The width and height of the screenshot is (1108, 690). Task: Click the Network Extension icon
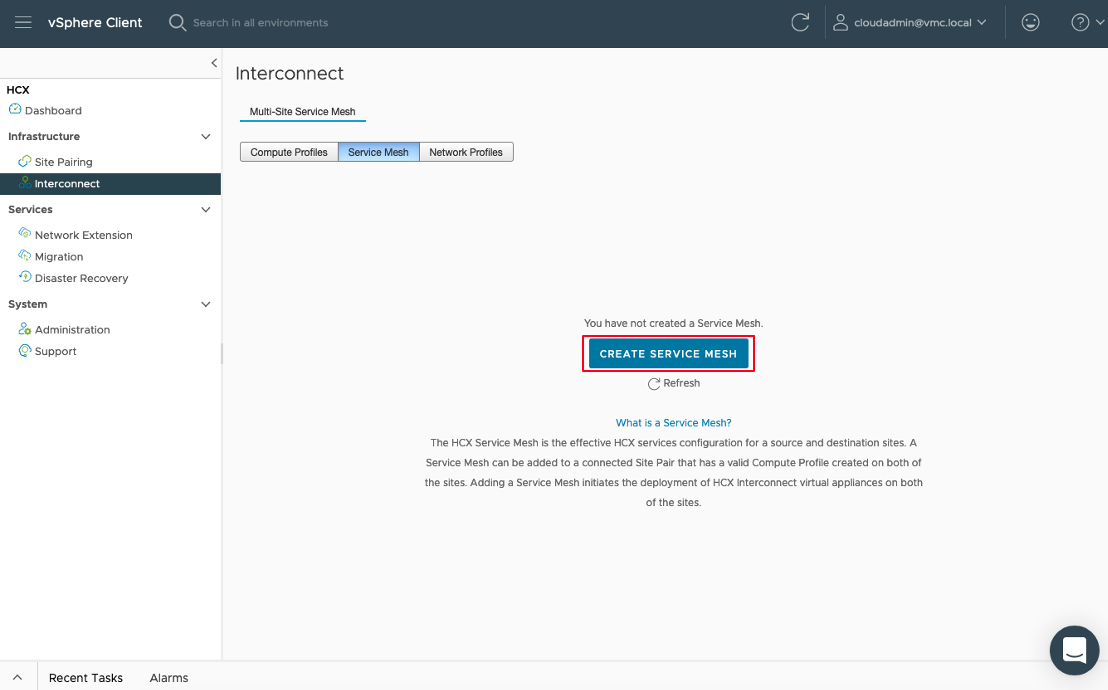pos(25,233)
